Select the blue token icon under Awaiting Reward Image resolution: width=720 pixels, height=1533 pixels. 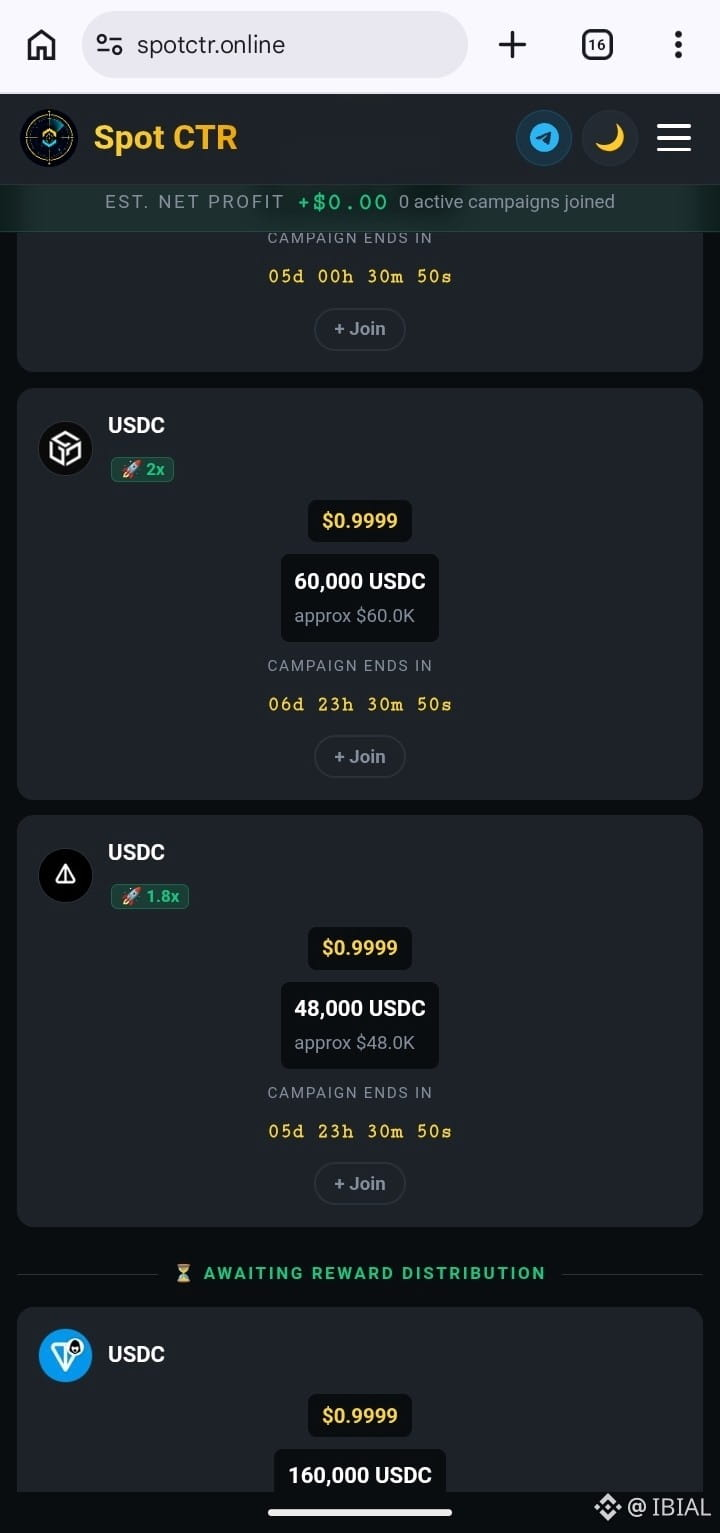pyautogui.click(x=65, y=1355)
